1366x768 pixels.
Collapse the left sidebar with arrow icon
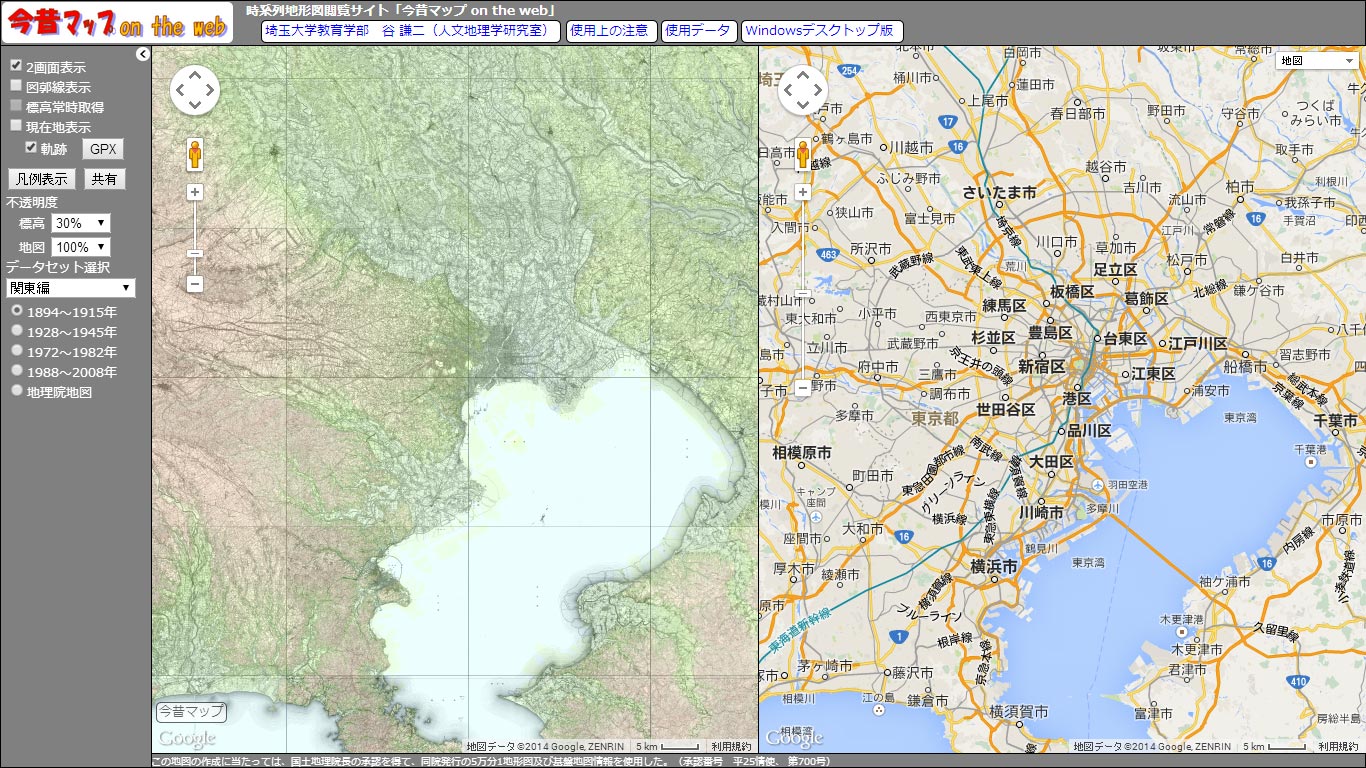pyautogui.click(x=143, y=54)
